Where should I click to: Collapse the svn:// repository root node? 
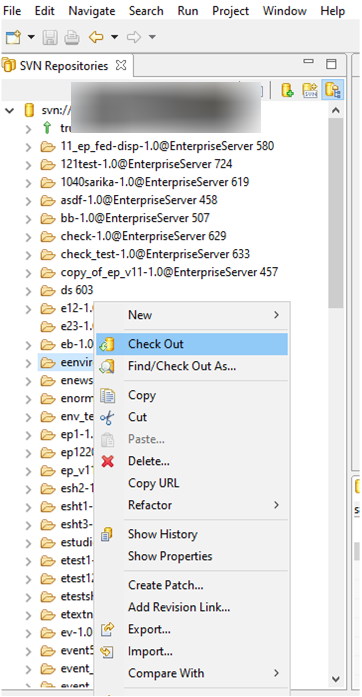[x=9, y=111]
